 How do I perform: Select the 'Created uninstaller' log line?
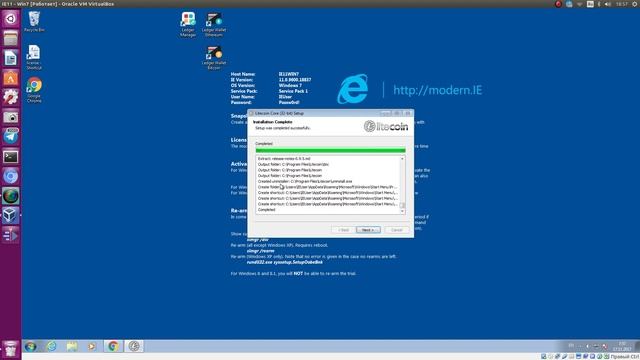(305, 181)
